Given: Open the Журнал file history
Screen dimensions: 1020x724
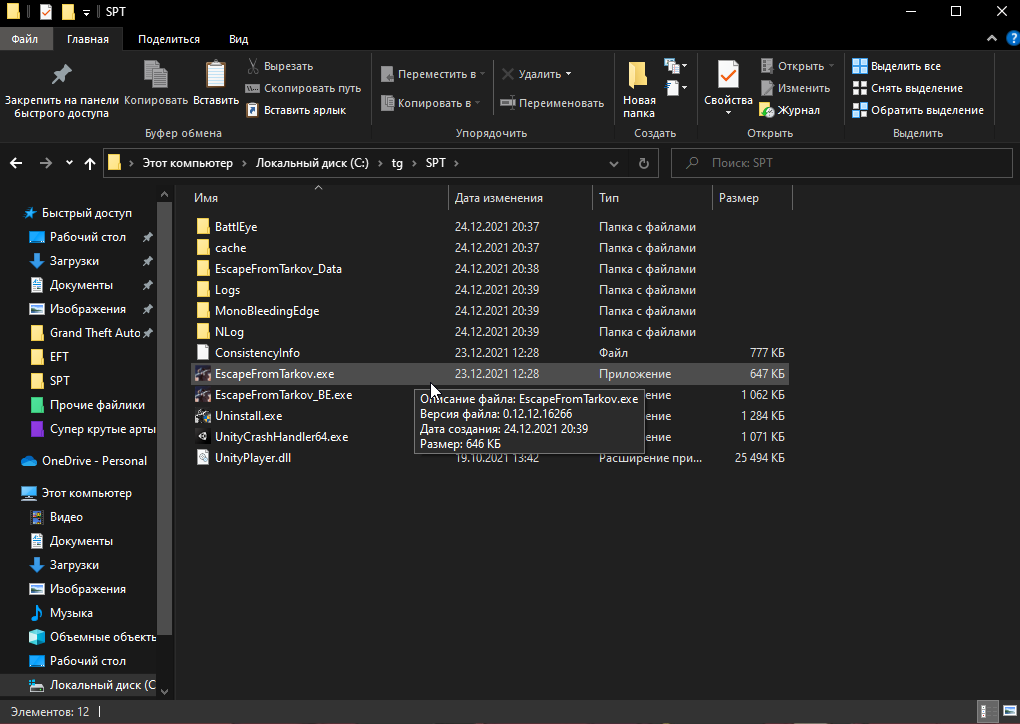Looking at the screenshot, I should tap(790, 111).
